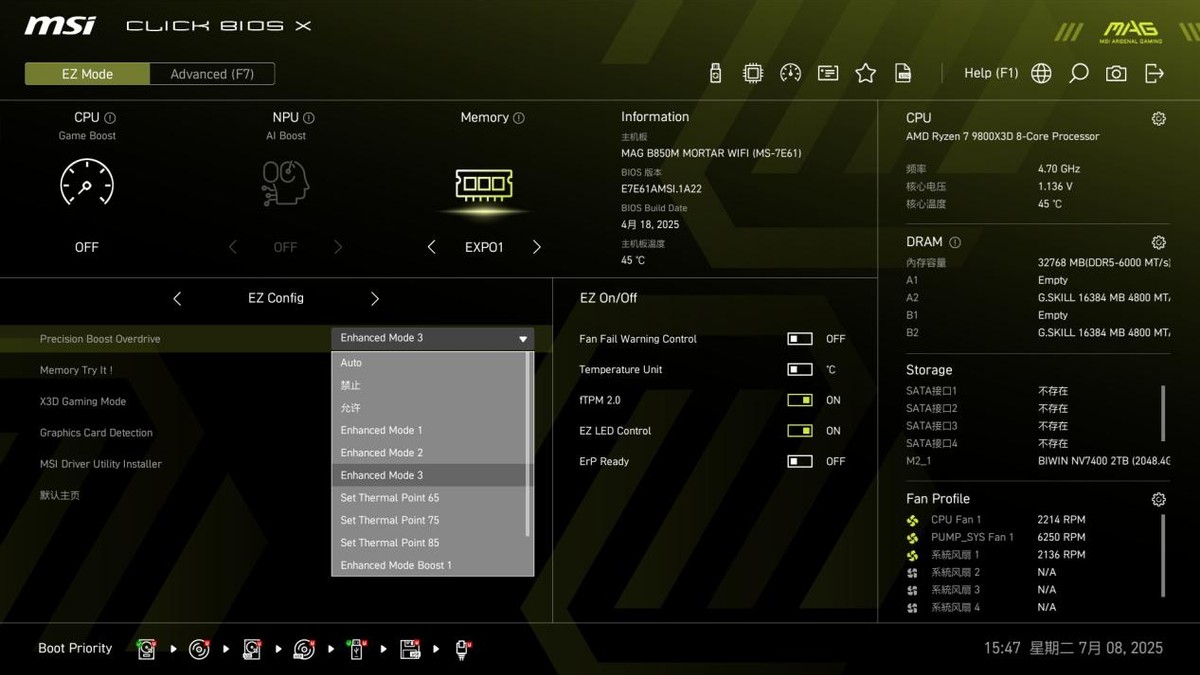Go to previous EZ Config page arrow
The width and height of the screenshot is (1200, 675).
[x=177, y=298]
